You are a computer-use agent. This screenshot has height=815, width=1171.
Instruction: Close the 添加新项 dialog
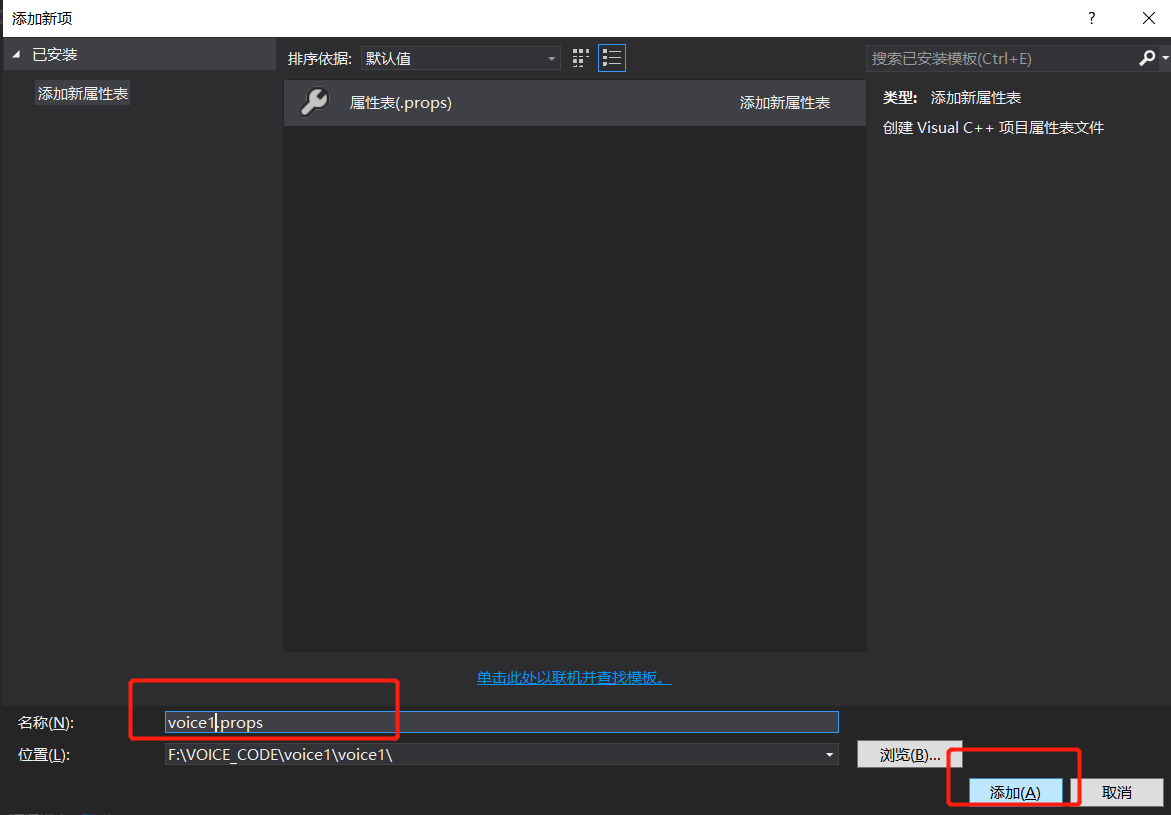(x=1150, y=18)
